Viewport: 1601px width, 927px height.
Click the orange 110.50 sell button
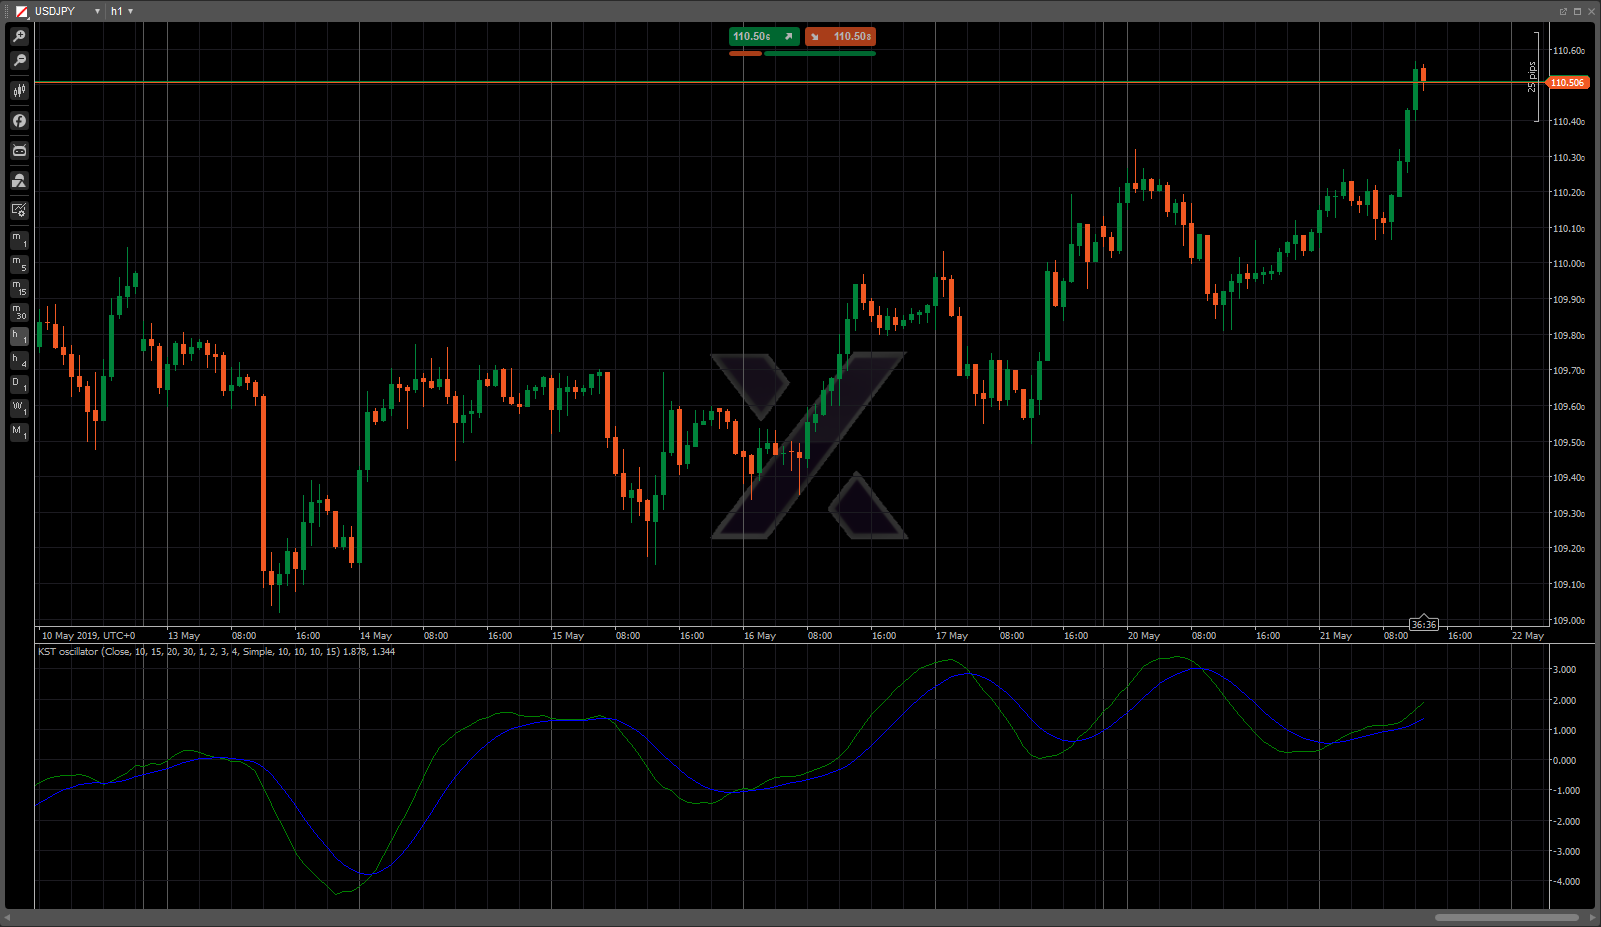coord(840,36)
